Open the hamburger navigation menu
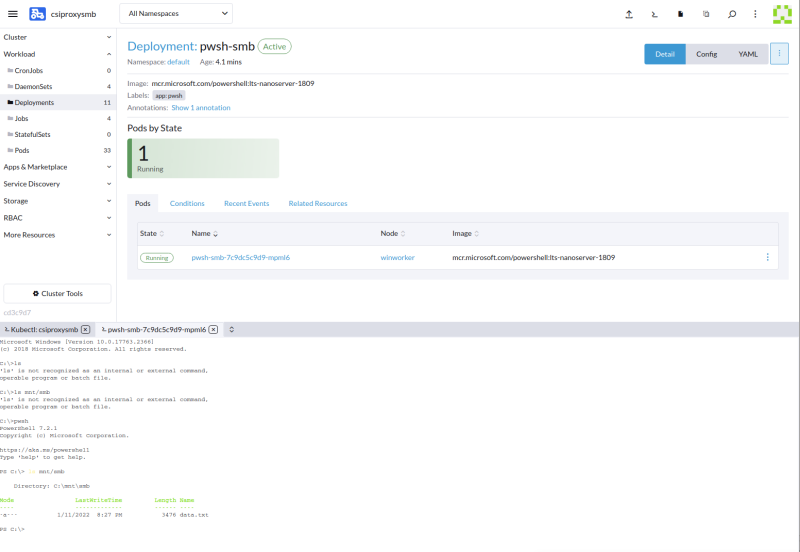 tap(13, 14)
